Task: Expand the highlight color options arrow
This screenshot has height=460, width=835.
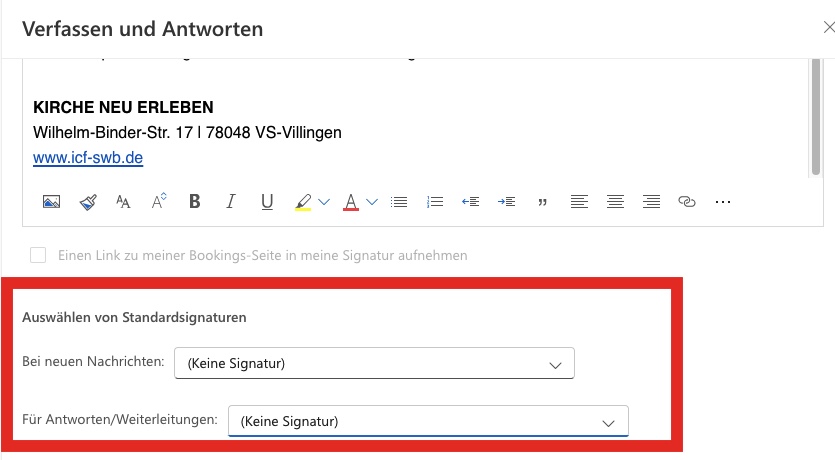Action: 324,202
